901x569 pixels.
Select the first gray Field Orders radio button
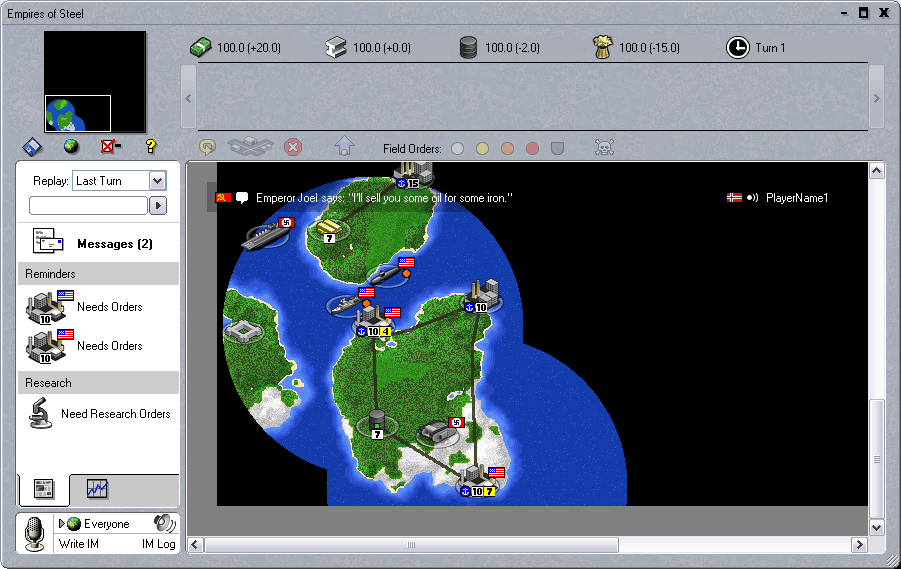[457, 149]
